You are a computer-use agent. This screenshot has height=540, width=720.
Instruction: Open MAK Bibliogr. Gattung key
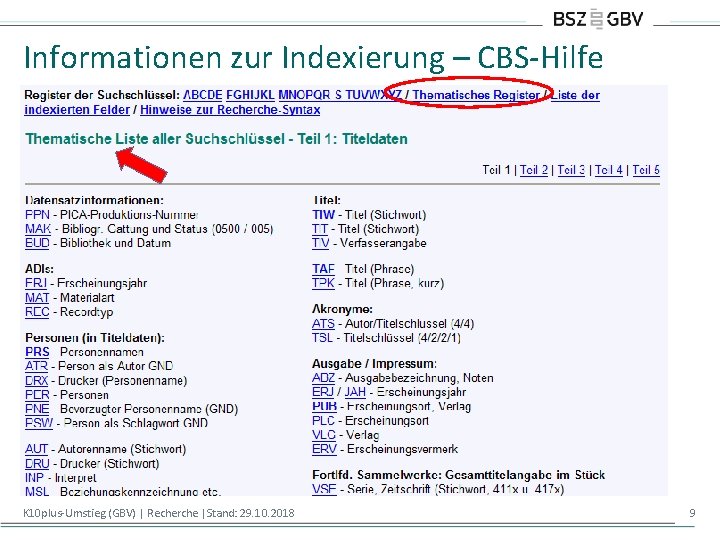point(38,229)
